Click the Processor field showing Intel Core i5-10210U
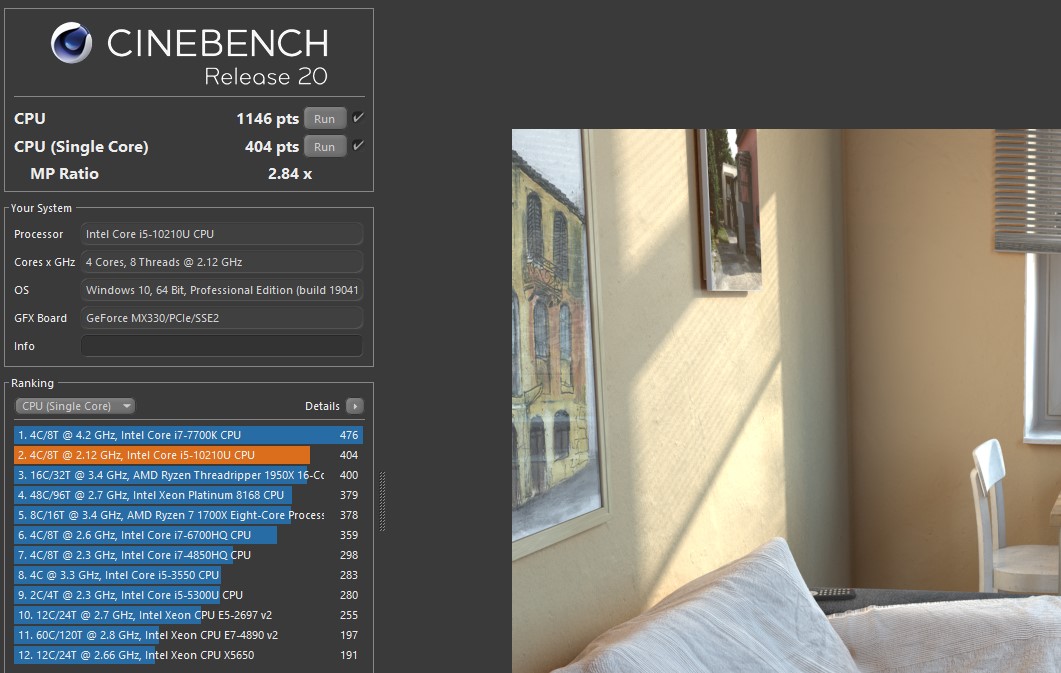Image resolution: width=1061 pixels, height=673 pixels. point(221,234)
